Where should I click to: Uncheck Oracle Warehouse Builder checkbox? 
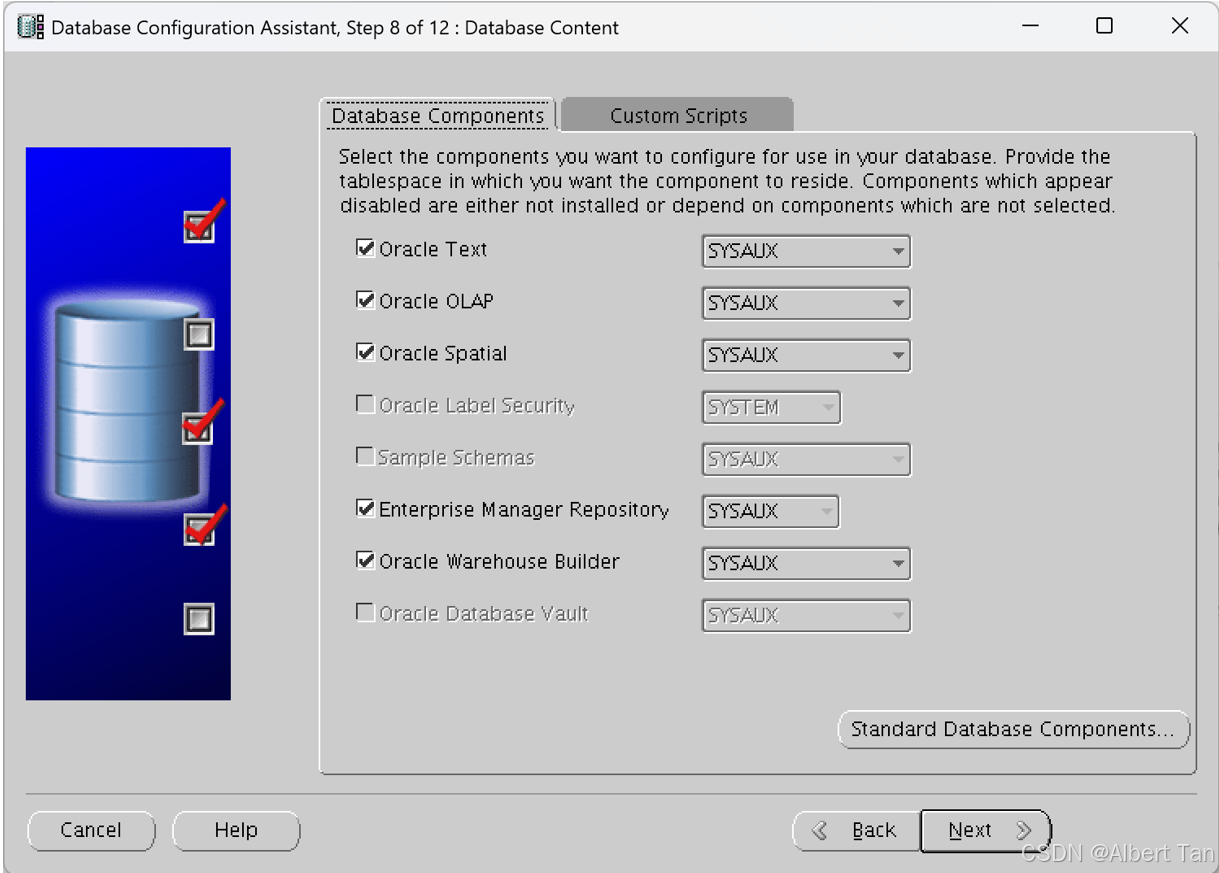[366, 560]
